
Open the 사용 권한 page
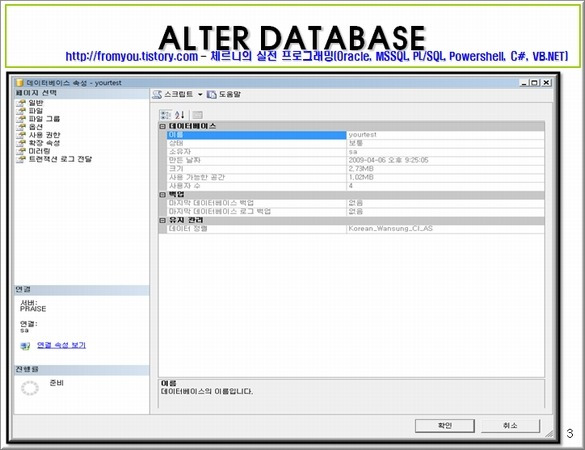[x=44, y=135]
